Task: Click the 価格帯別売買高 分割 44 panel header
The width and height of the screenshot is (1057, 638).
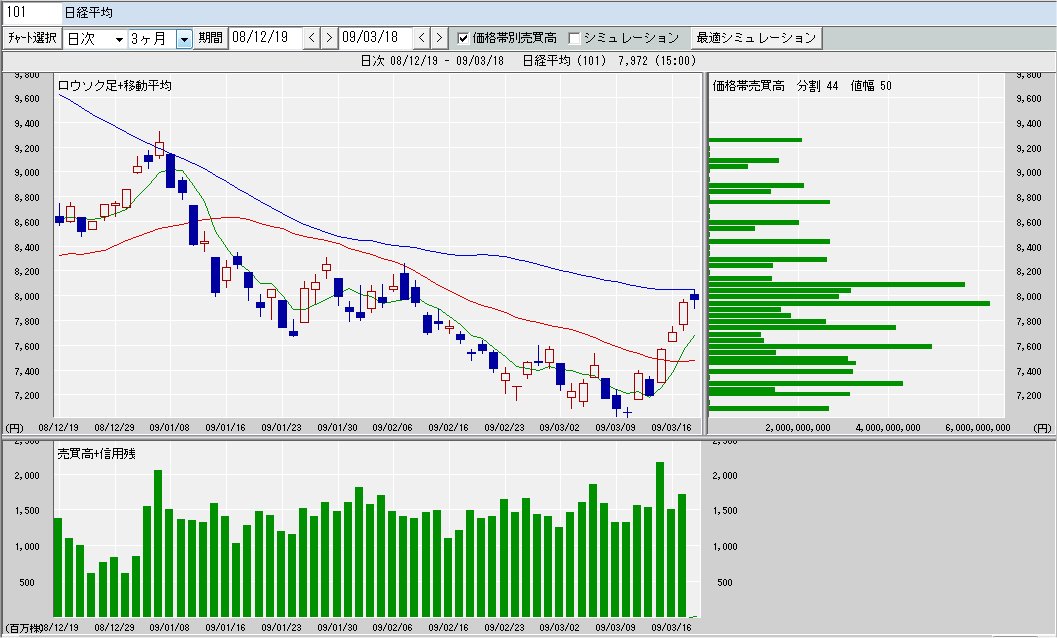Action: [x=802, y=86]
